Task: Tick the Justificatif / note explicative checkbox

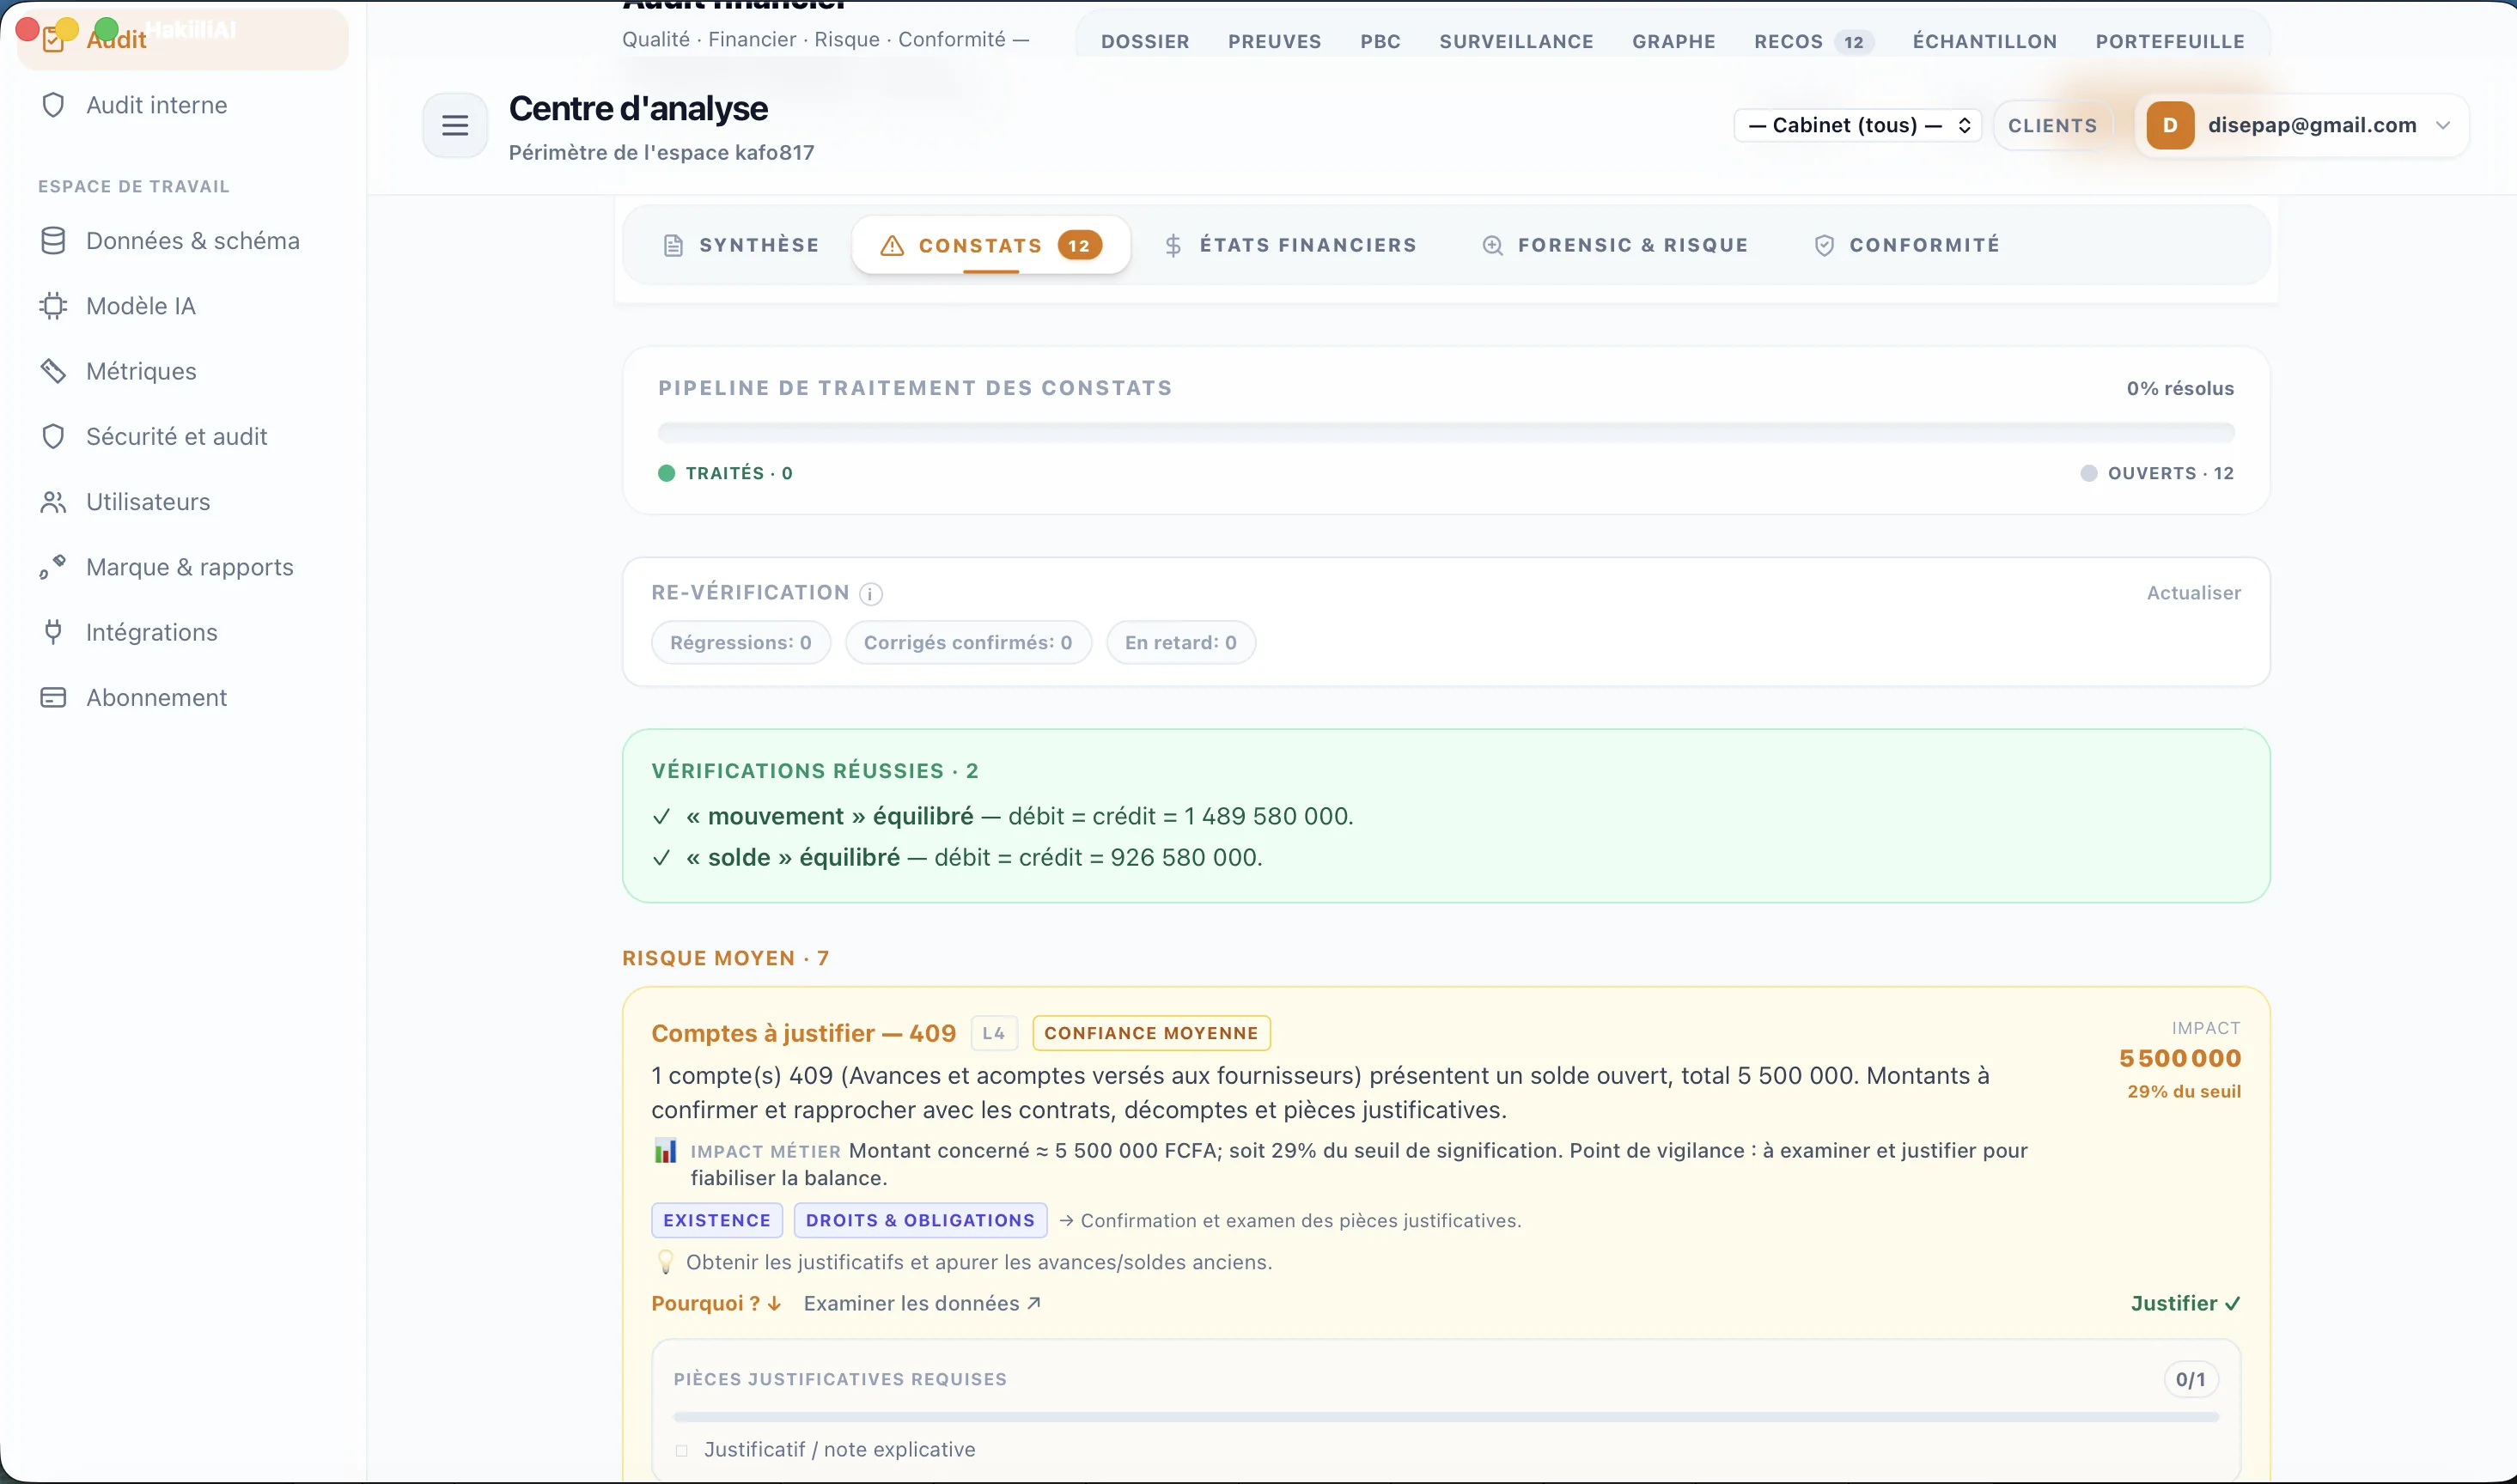Action: (681, 1450)
